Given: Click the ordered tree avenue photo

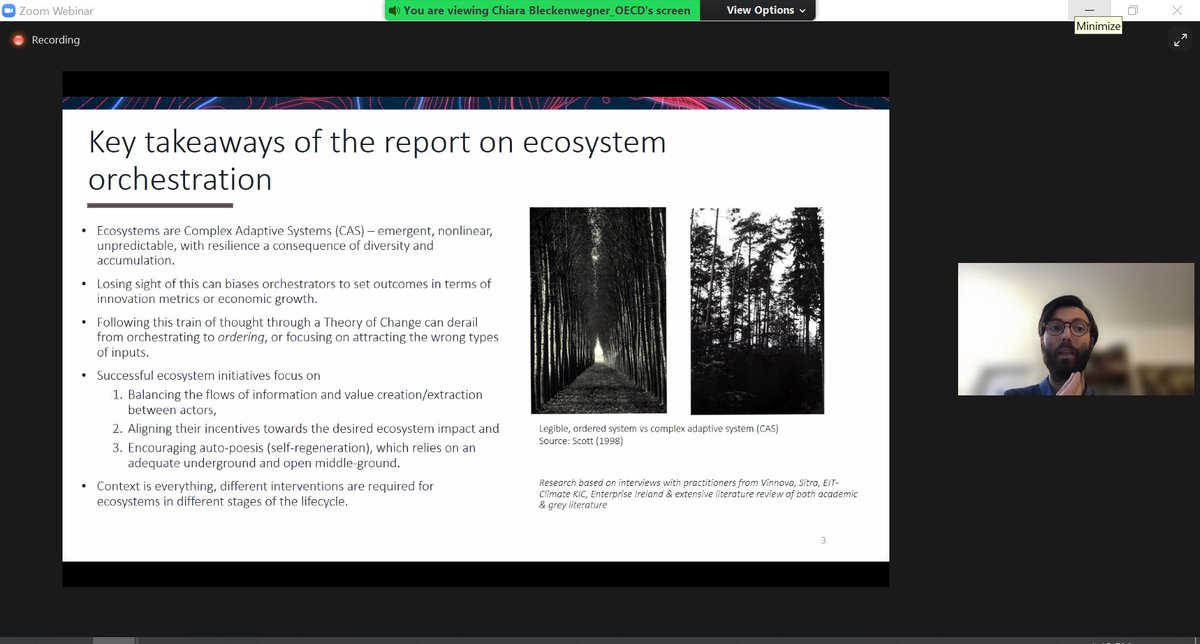Looking at the screenshot, I should point(598,311).
